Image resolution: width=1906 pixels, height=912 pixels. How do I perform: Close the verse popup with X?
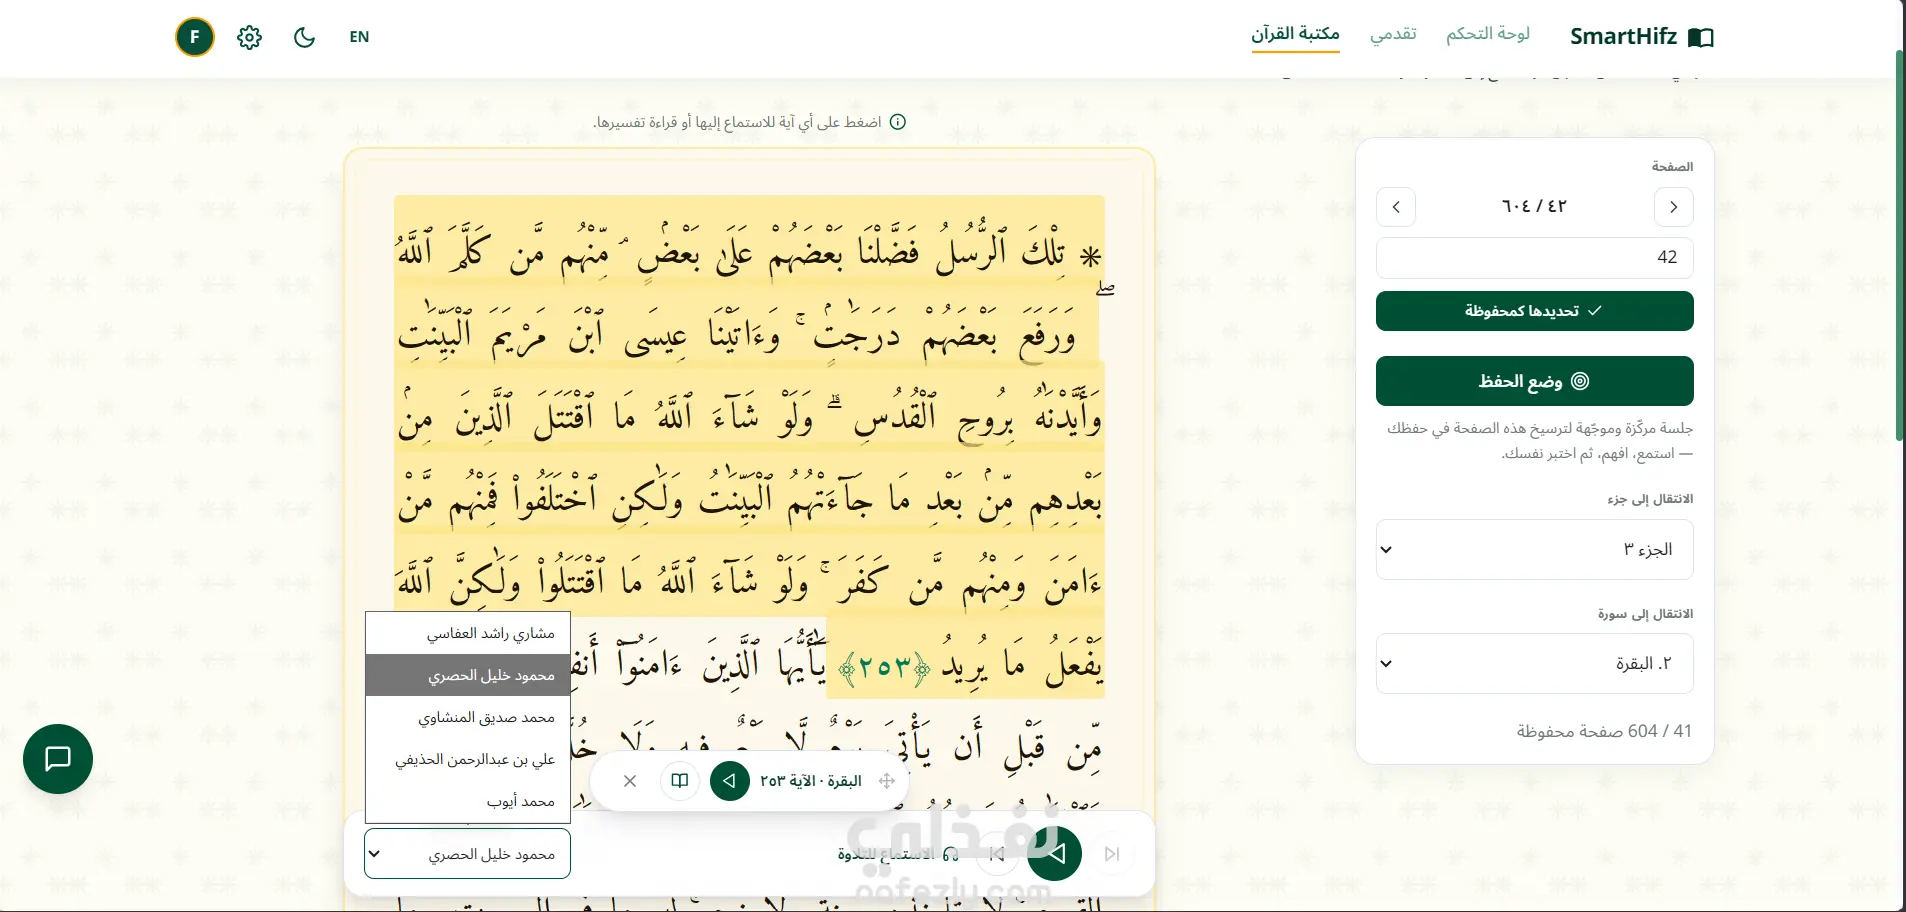pos(630,781)
